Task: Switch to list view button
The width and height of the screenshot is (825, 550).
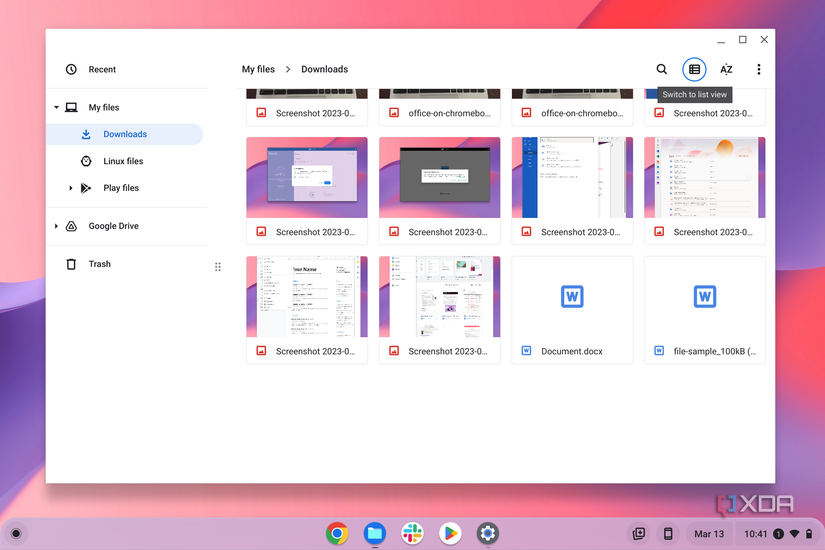Action: click(x=694, y=69)
